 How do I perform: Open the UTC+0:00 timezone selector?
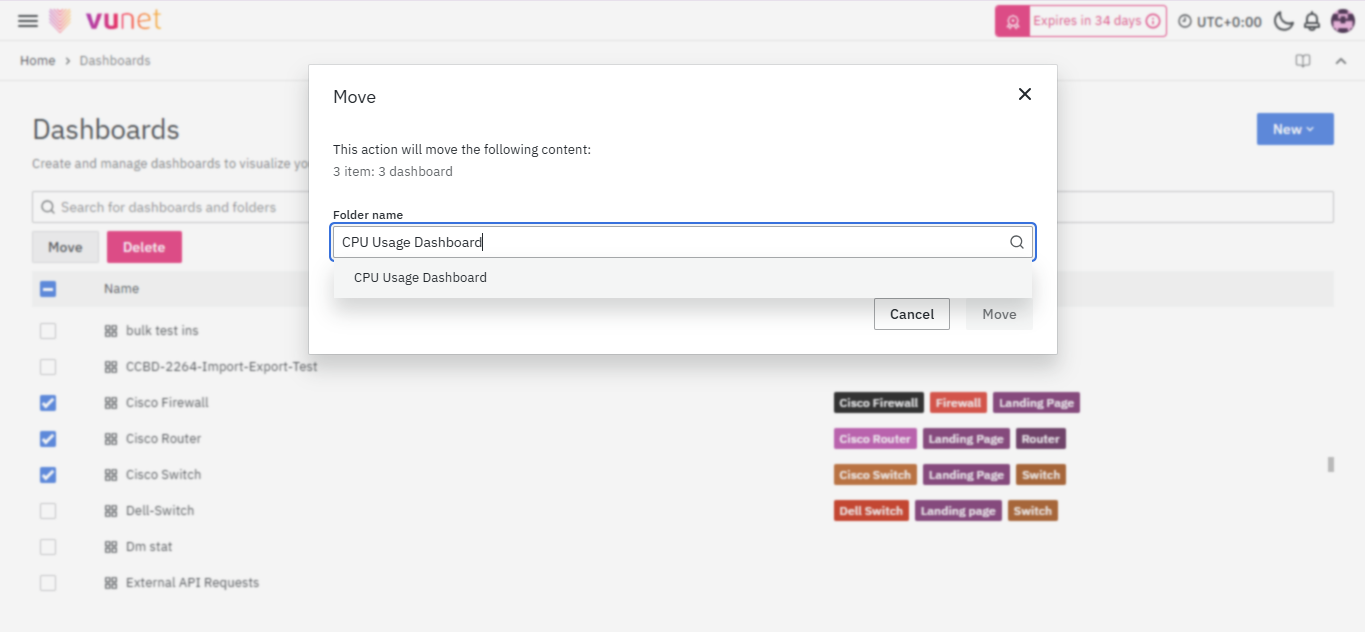pos(1220,21)
